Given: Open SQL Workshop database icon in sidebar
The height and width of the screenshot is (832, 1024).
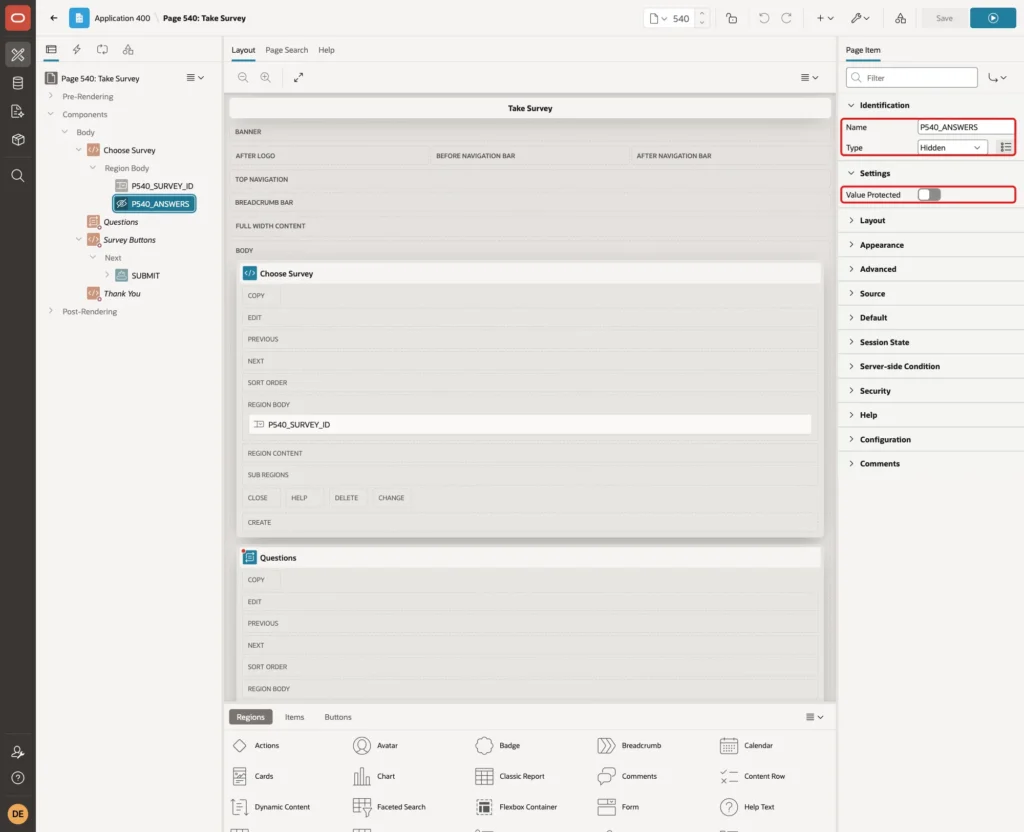Looking at the screenshot, I should (18, 83).
